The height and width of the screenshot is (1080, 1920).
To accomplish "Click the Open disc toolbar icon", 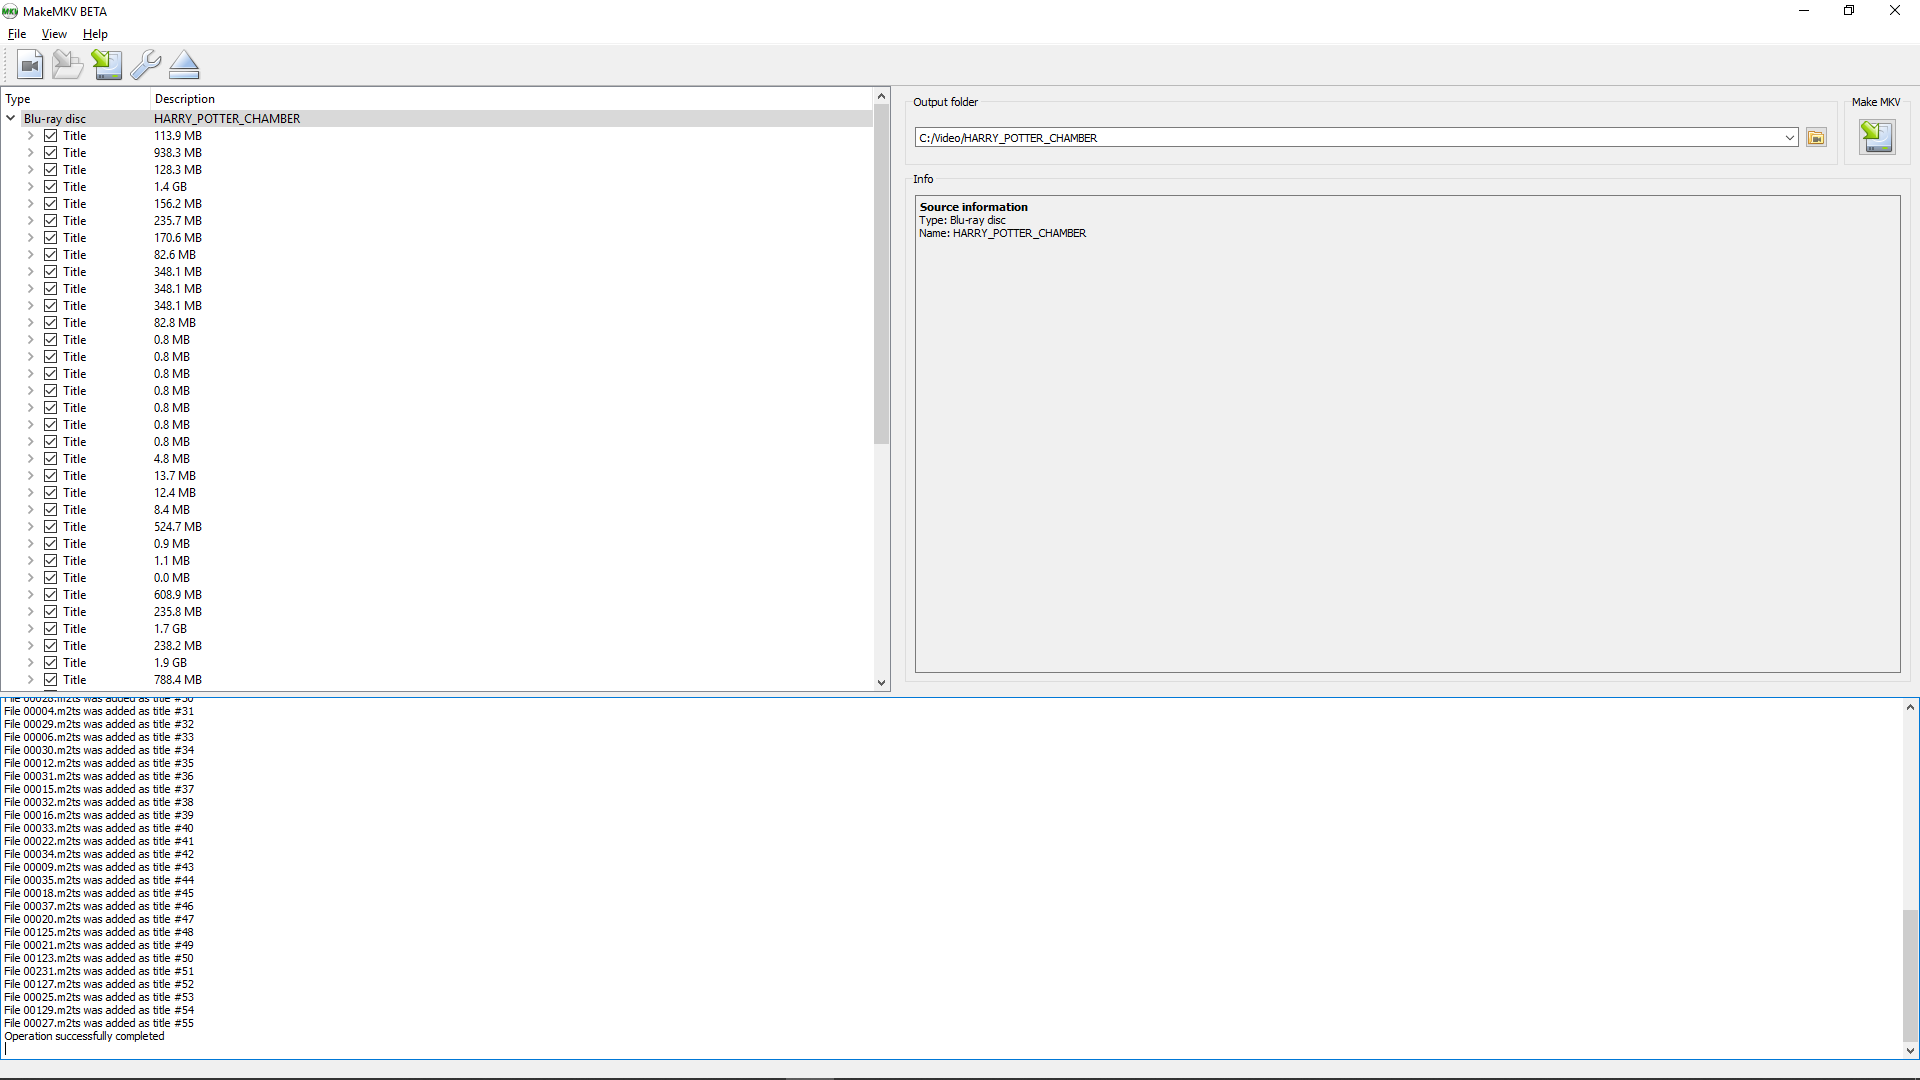I will pos(68,65).
